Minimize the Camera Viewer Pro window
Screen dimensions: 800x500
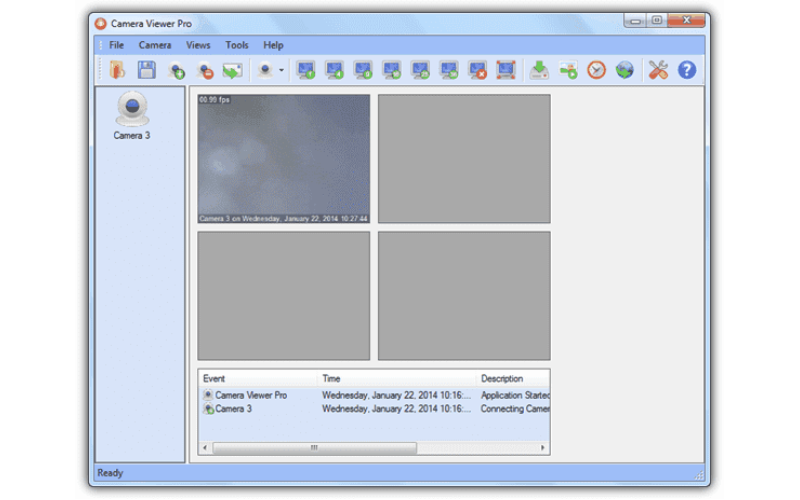(x=635, y=20)
